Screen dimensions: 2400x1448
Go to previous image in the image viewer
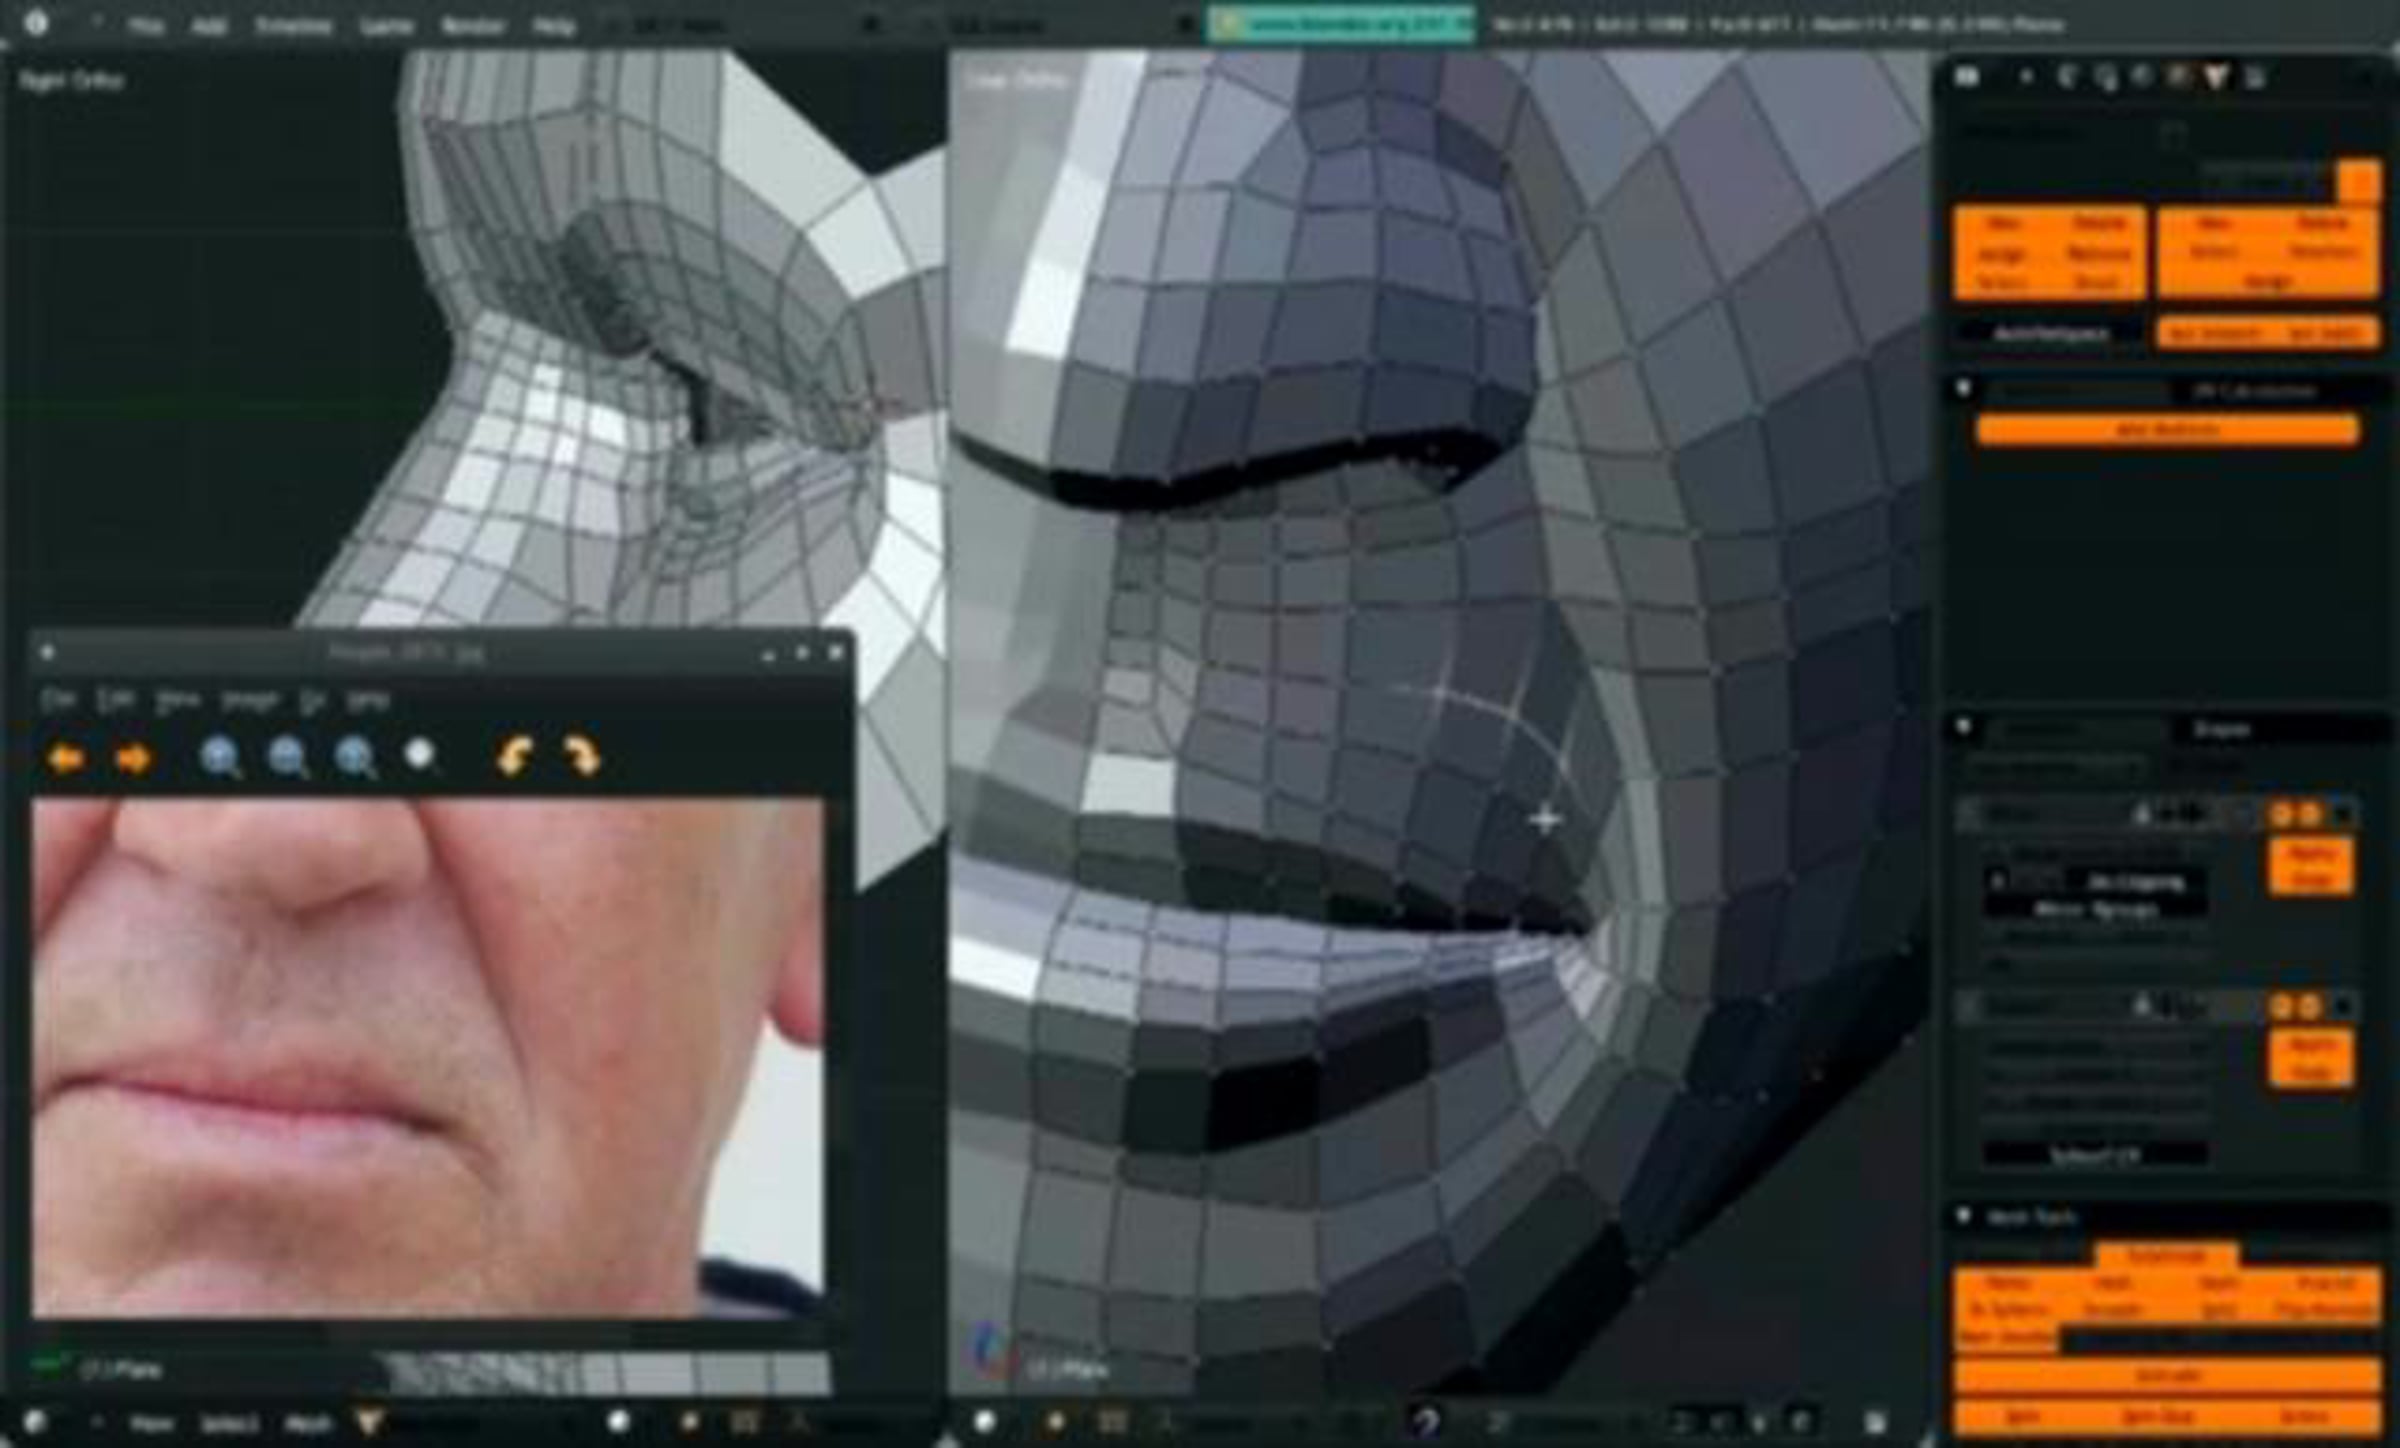point(66,758)
